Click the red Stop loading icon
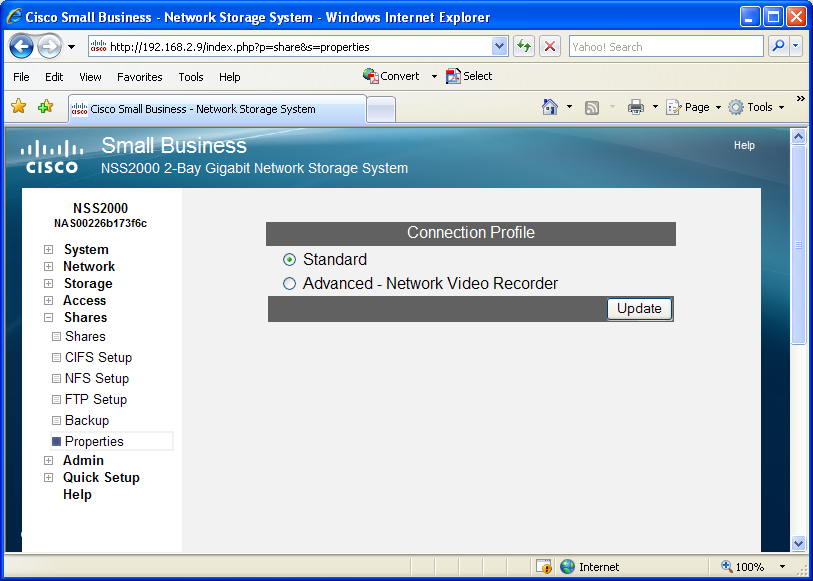This screenshot has height=581, width=813. click(550, 47)
